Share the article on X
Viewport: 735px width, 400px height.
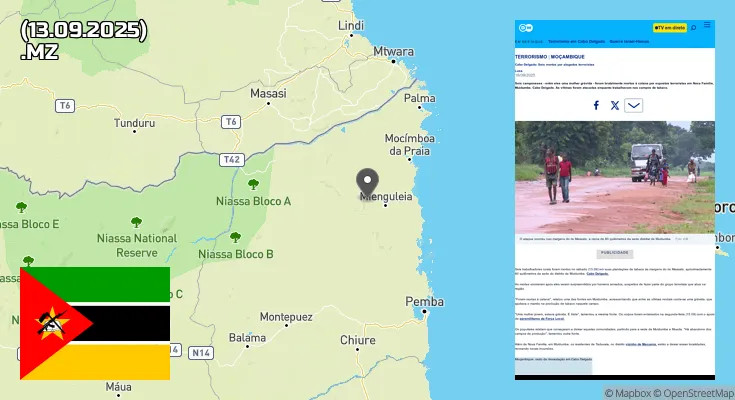(x=615, y=105)
